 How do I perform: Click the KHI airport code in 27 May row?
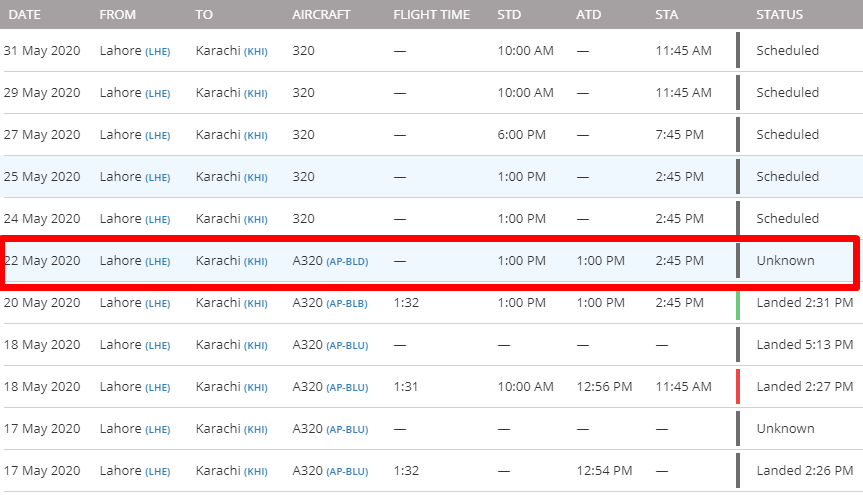click(x=256, y=136)
